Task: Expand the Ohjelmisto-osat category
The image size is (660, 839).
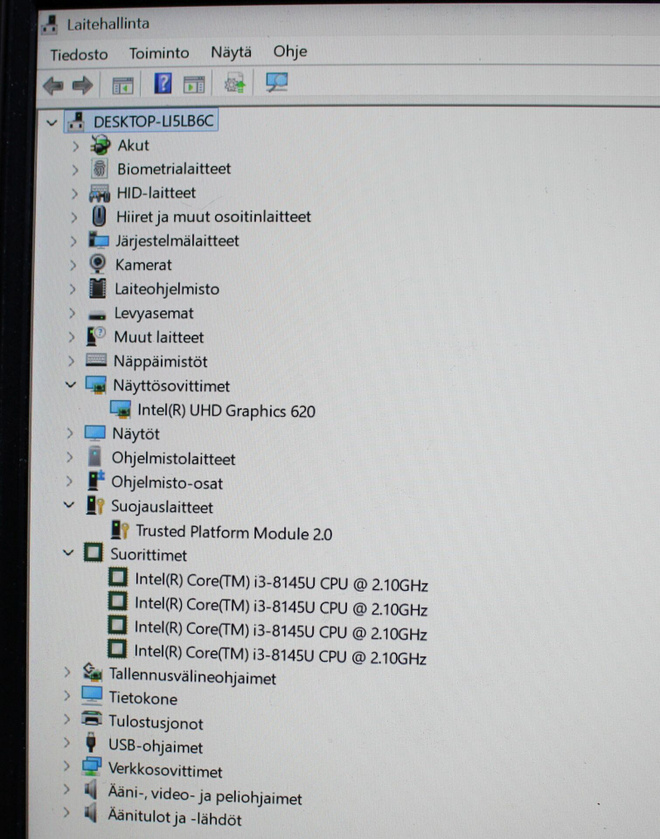Action: pyautogui.click(x=69, y=481)
